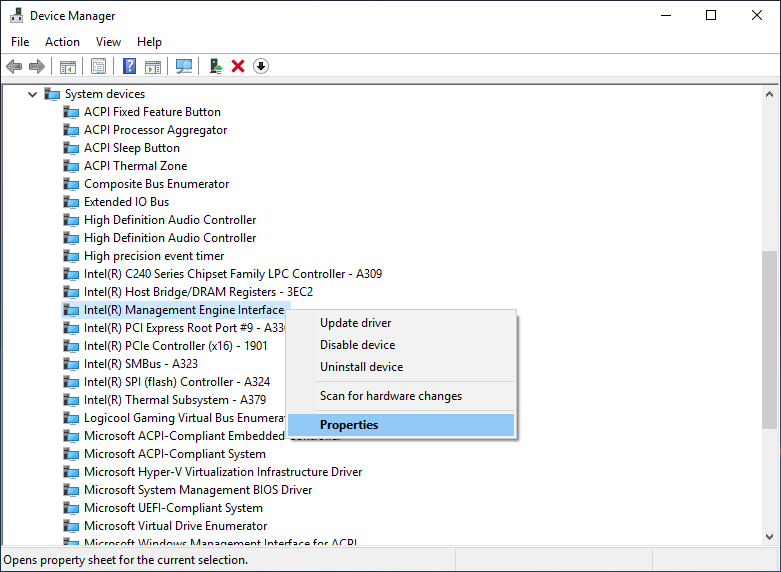
Task: Maximize the Device Manager window
Action: click(x=711, y=15)
